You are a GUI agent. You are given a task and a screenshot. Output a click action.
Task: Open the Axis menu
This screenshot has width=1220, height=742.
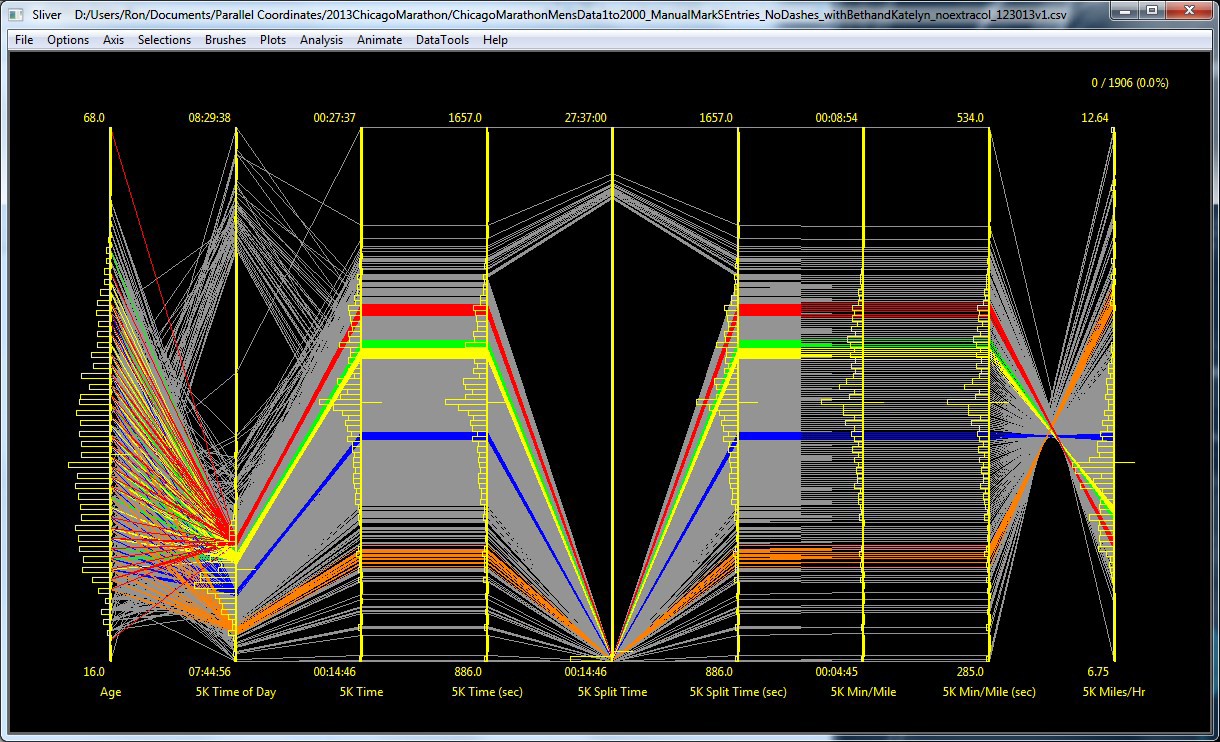click(x=113, y=40)
